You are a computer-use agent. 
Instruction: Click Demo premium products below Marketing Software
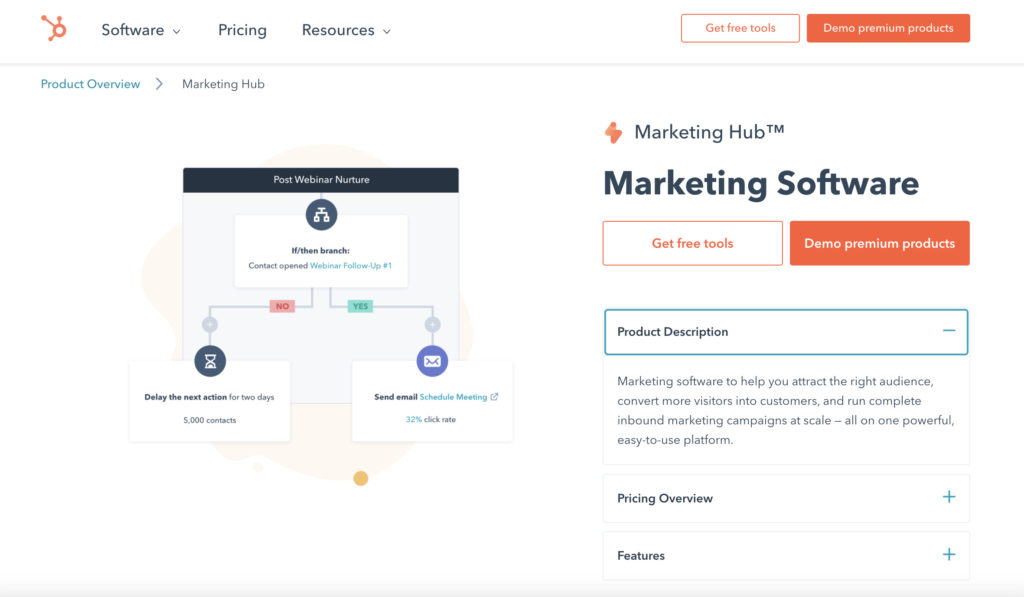880,243
